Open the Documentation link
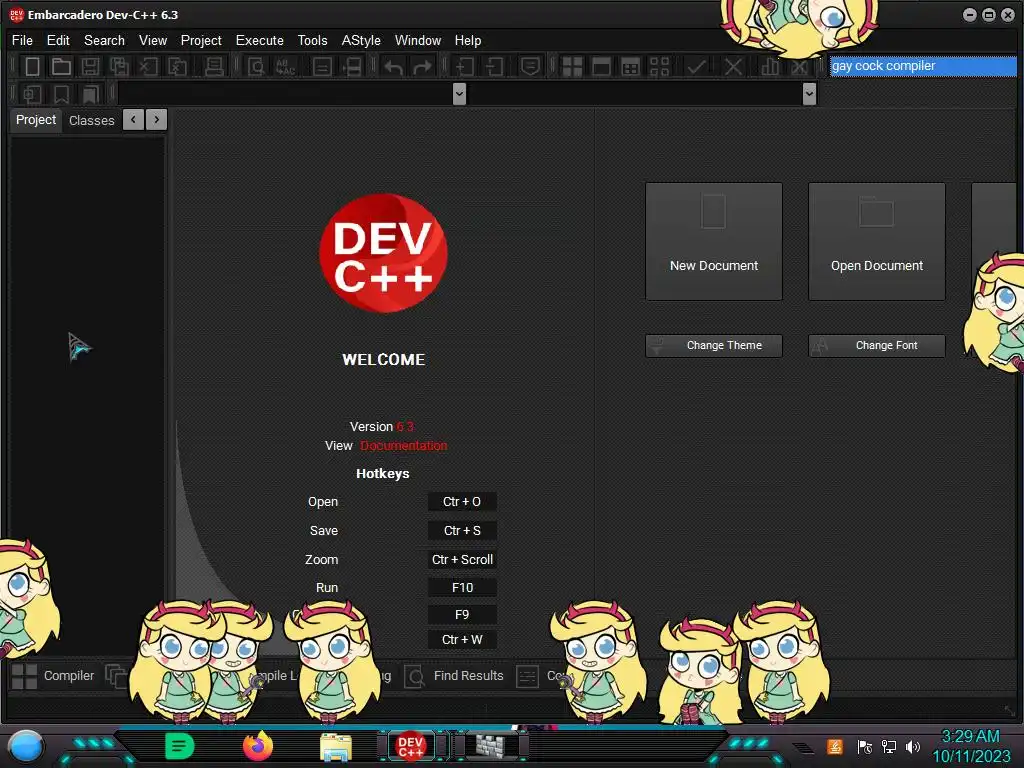The width and height of the screenshot is (1024, 768). (404, 445)
